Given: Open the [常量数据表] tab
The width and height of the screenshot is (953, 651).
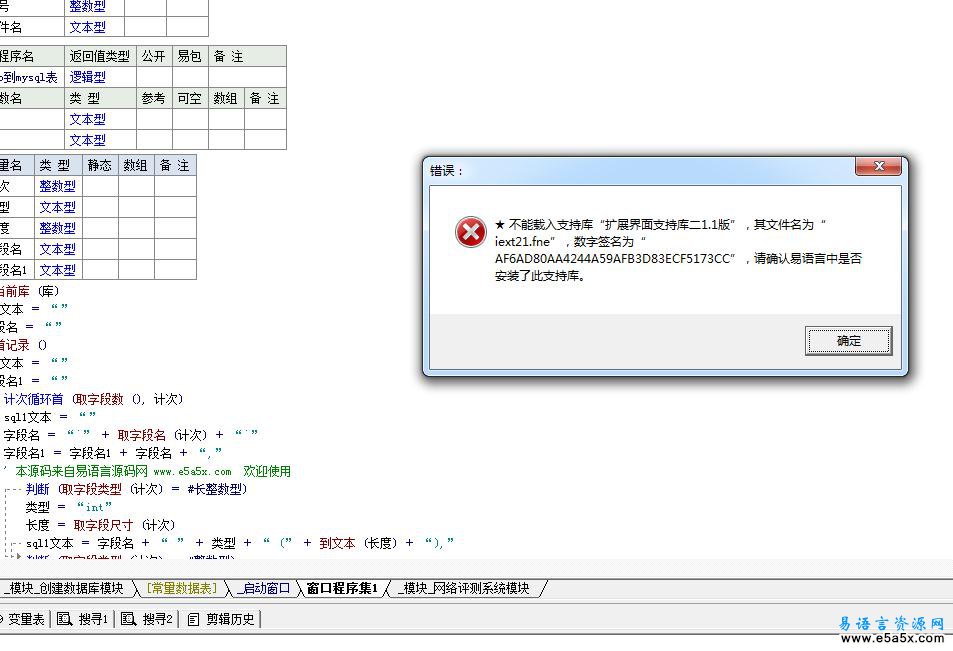Looking at the screenshot, I should [x=182, y=588].
